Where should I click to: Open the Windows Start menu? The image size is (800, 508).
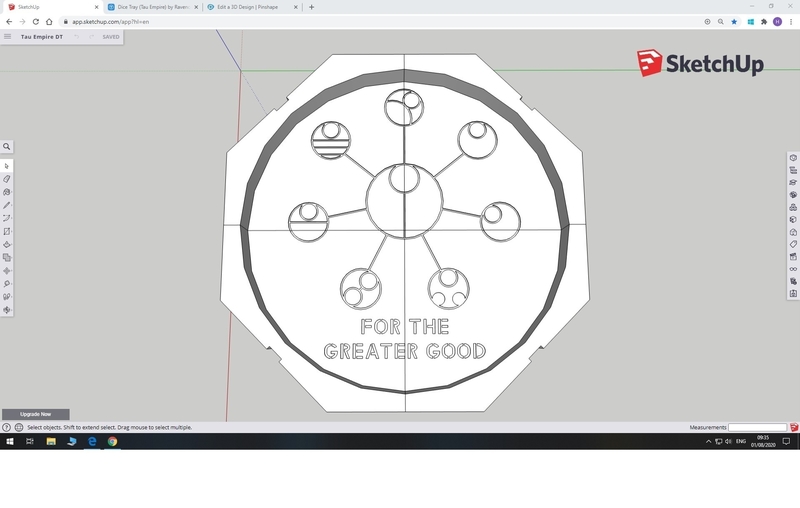pyautogui.click(x=10, y=441)
